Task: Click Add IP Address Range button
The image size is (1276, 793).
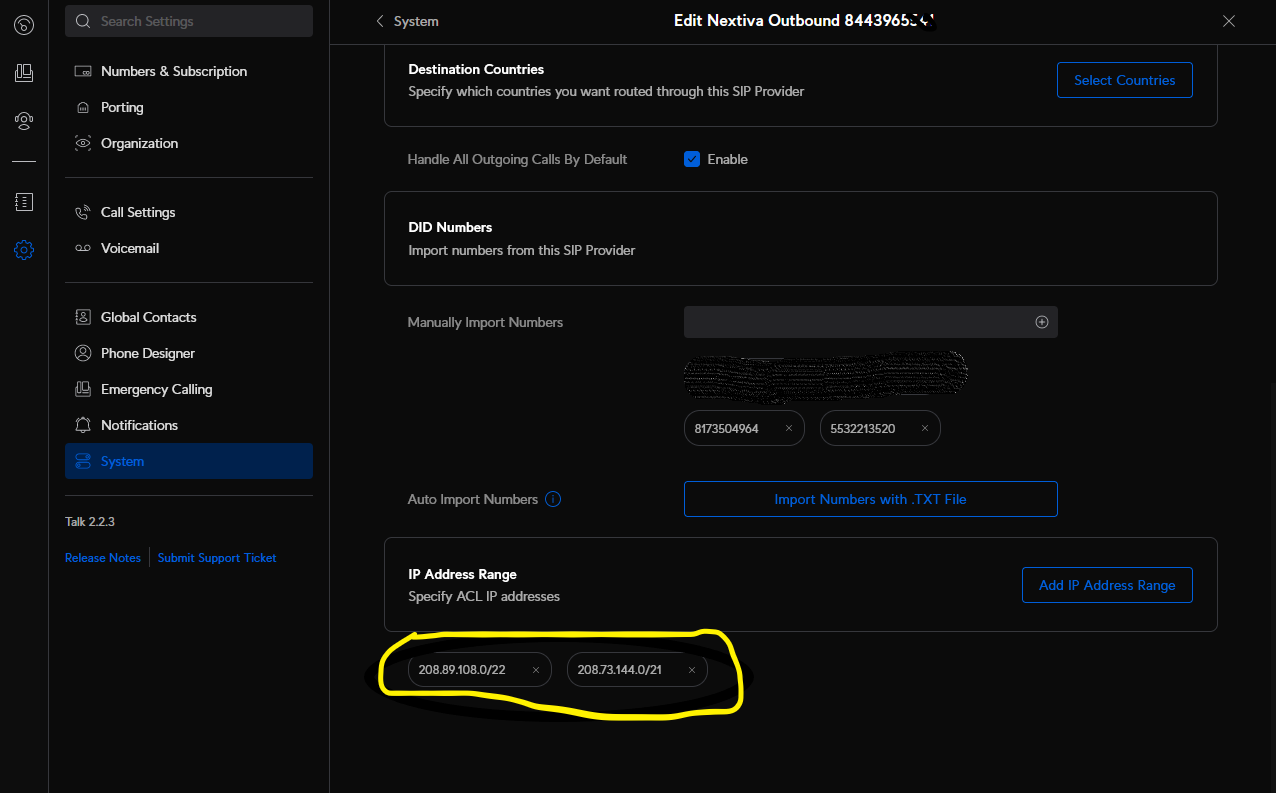Action: click(1106, 585)
